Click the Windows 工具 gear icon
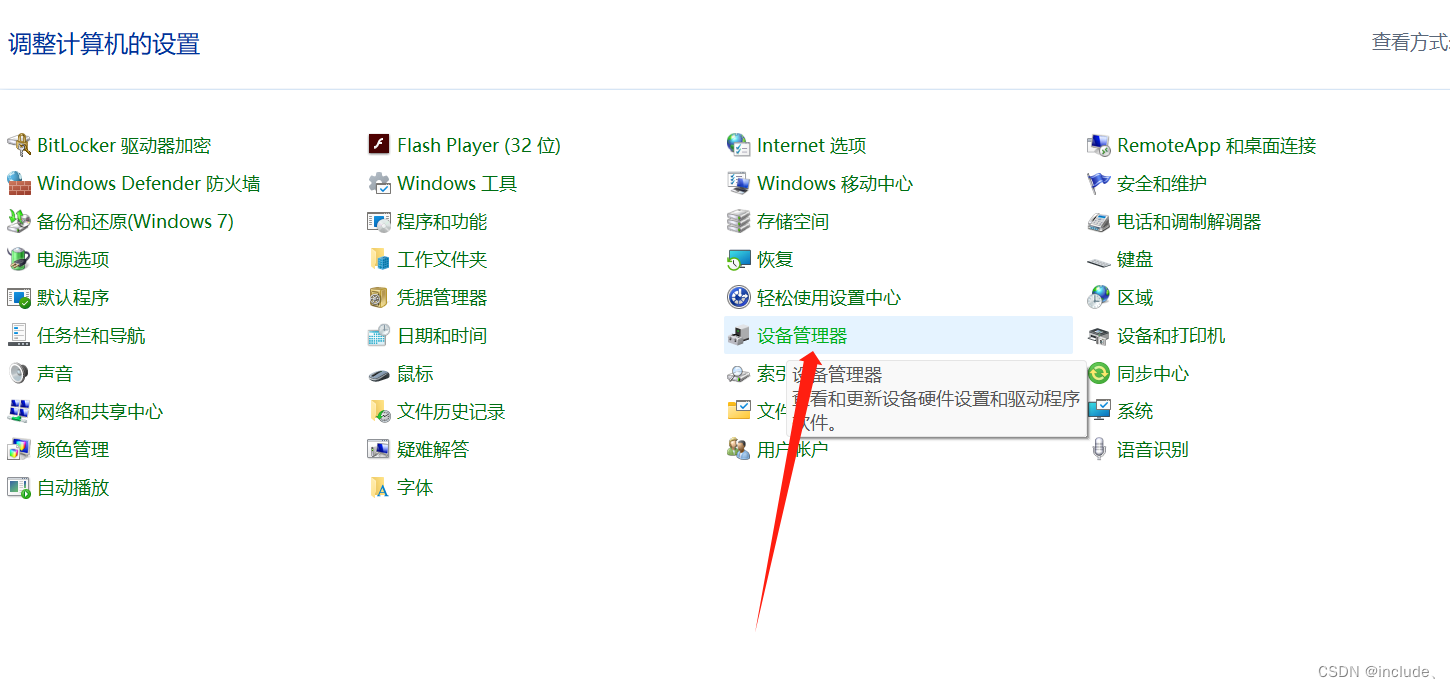Viewport: 1450px width, 688px height. click(x=379, y=183)
